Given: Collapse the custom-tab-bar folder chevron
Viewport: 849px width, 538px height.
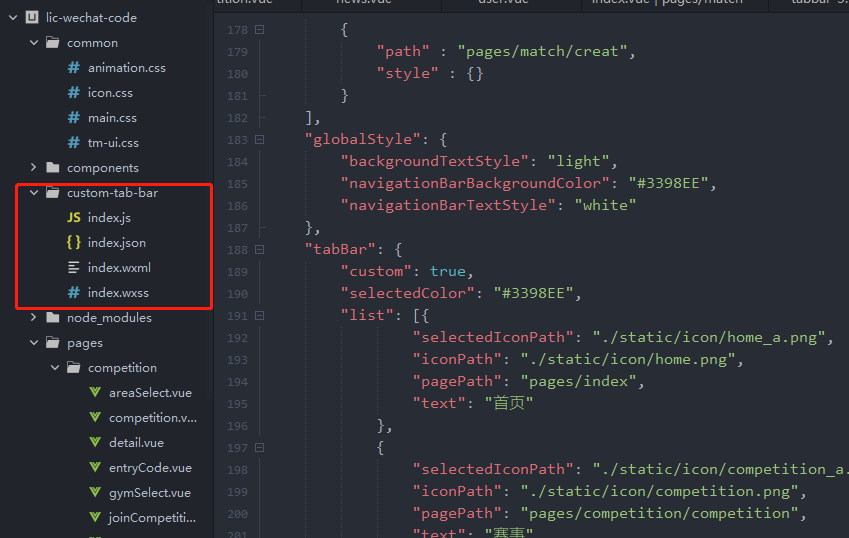Looking at the screenshot, I should [x=34, y=192].
